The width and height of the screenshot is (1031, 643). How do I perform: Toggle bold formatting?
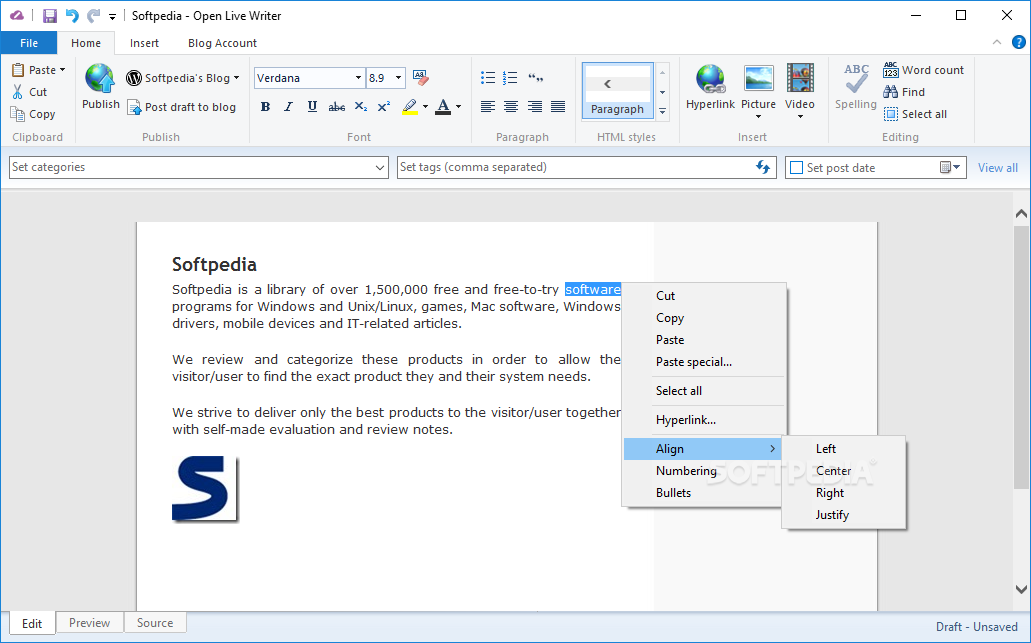tap(265, 107)
